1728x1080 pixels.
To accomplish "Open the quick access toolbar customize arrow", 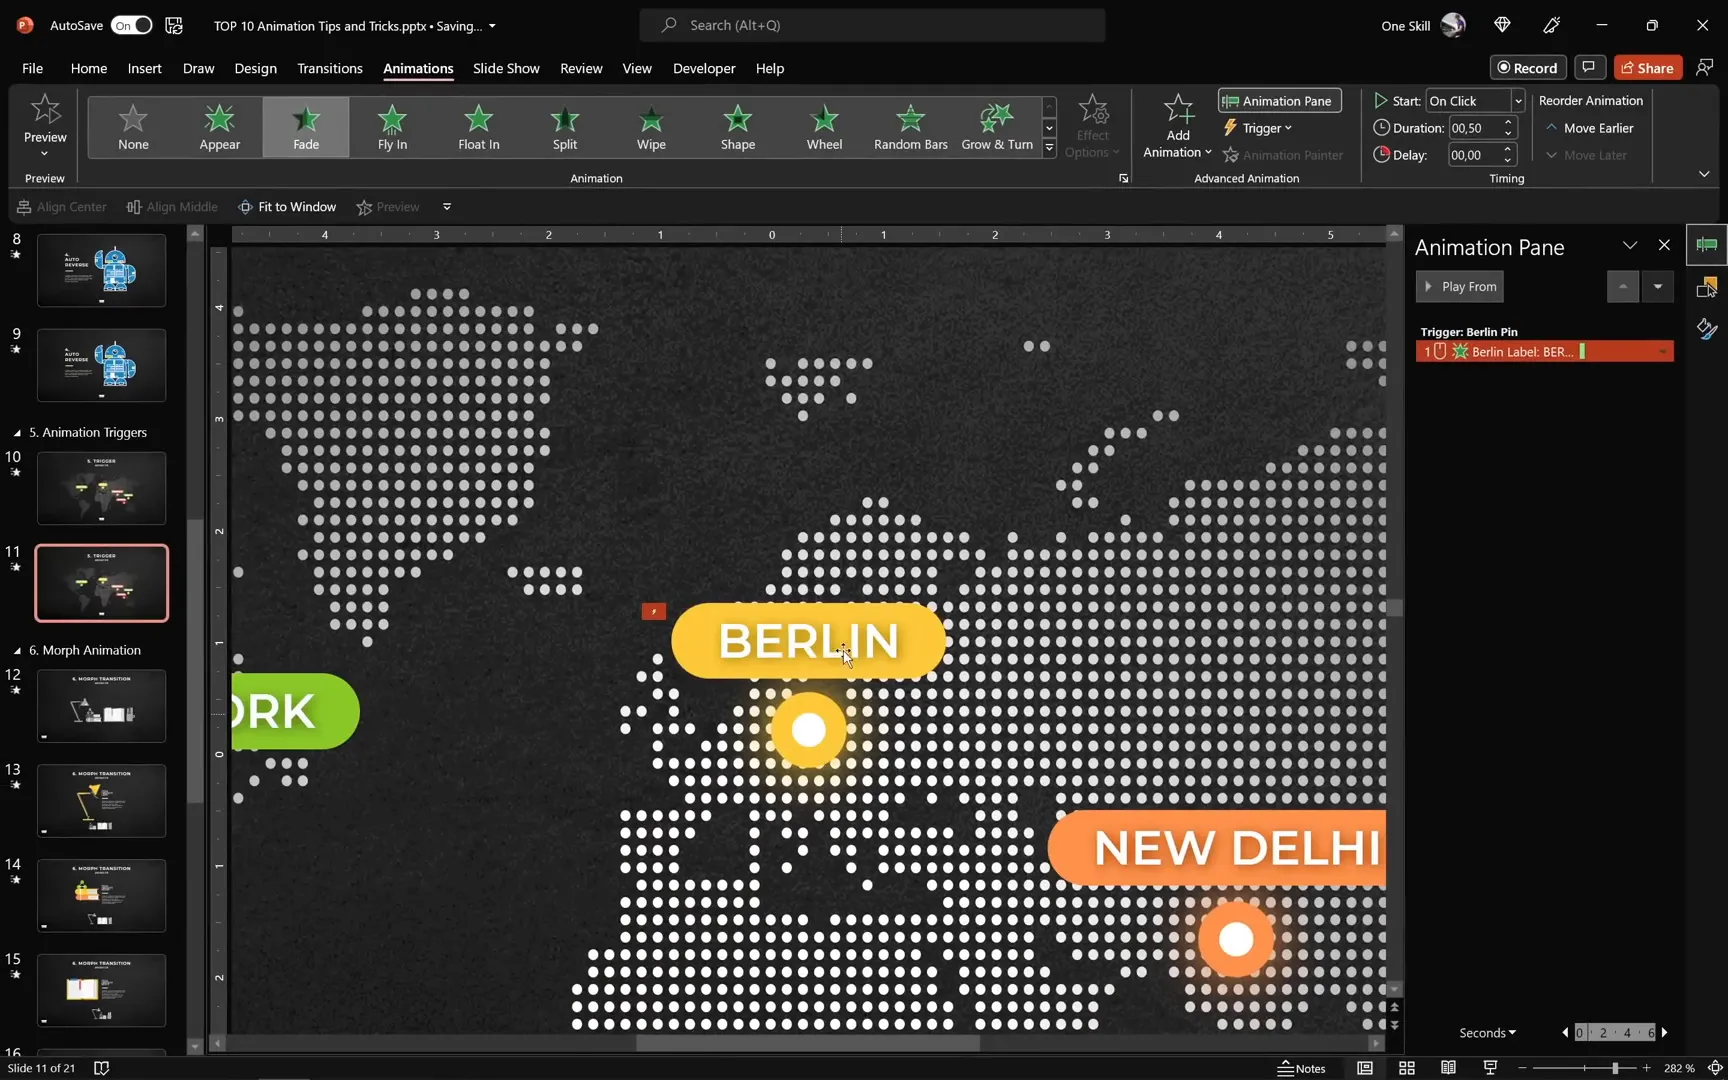I will pyautogui.click(x=447, y=207).
